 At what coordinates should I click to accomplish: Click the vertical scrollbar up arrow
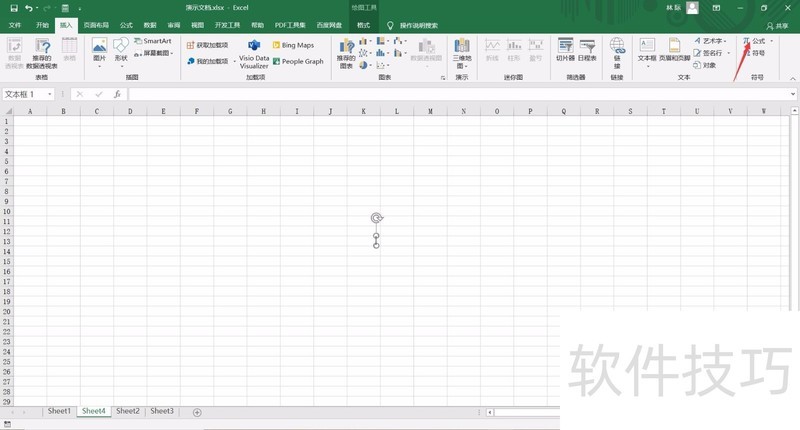point(794,110)
